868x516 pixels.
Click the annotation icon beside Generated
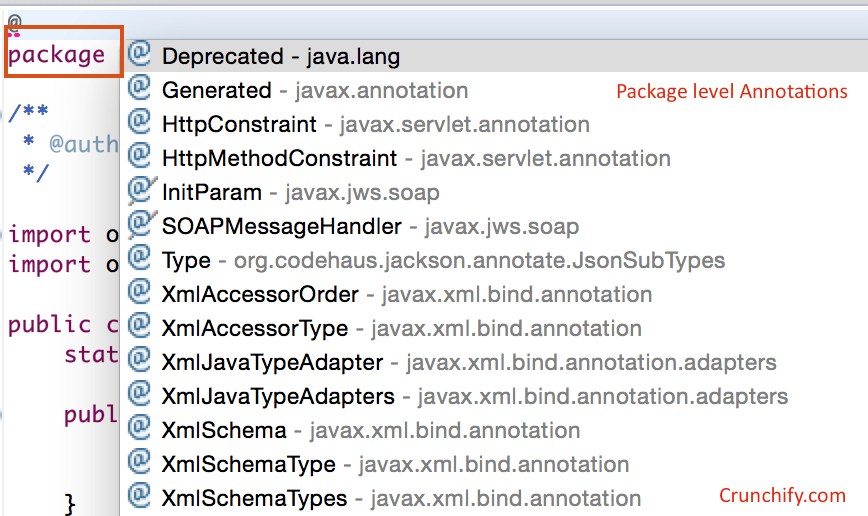[140, 90]
